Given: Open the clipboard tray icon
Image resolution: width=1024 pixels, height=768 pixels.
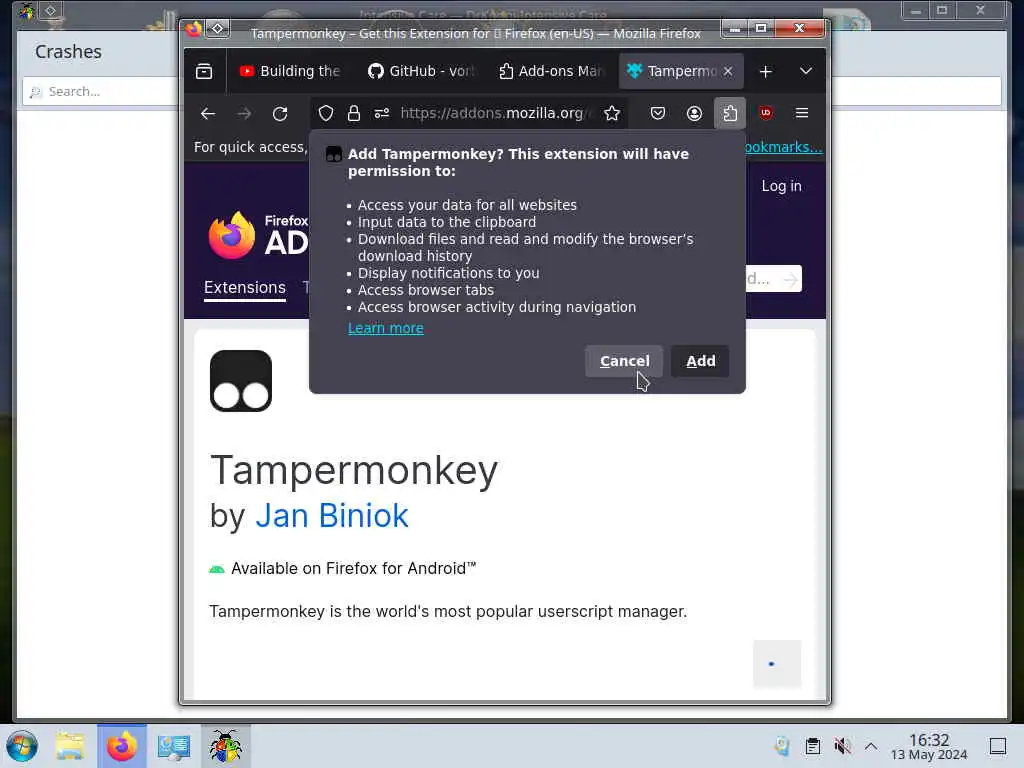Looking at the screenshot, I should 812,746.
